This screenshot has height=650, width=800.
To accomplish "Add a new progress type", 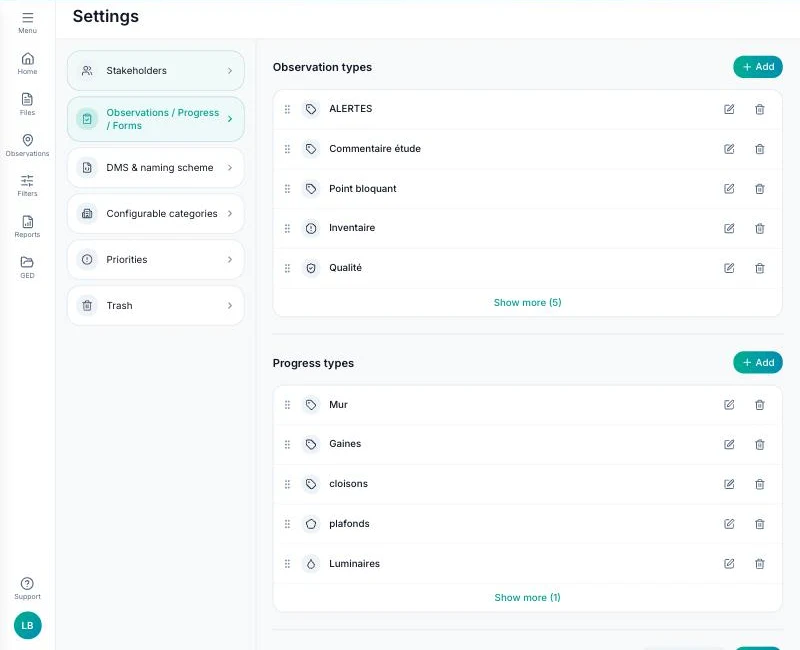I will click(x=758, y=362).
